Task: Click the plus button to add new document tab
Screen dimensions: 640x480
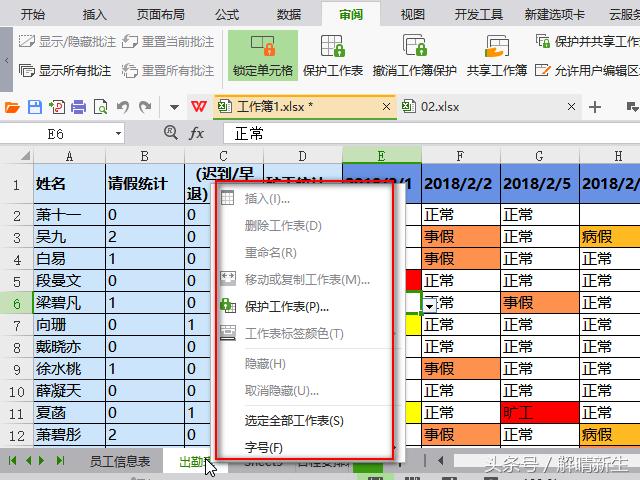Action: pos(595,107)
